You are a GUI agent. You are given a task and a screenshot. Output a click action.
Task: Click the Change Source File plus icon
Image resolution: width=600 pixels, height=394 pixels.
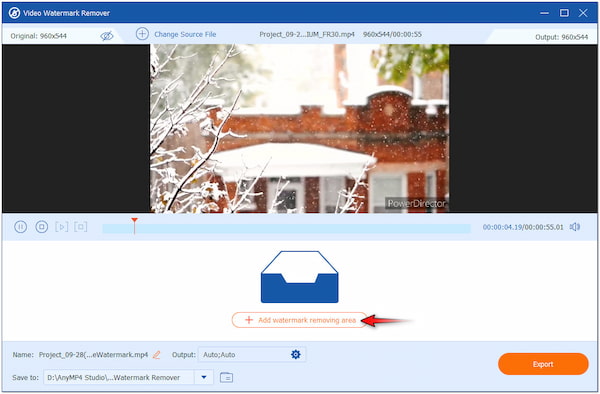coord(142,34)
